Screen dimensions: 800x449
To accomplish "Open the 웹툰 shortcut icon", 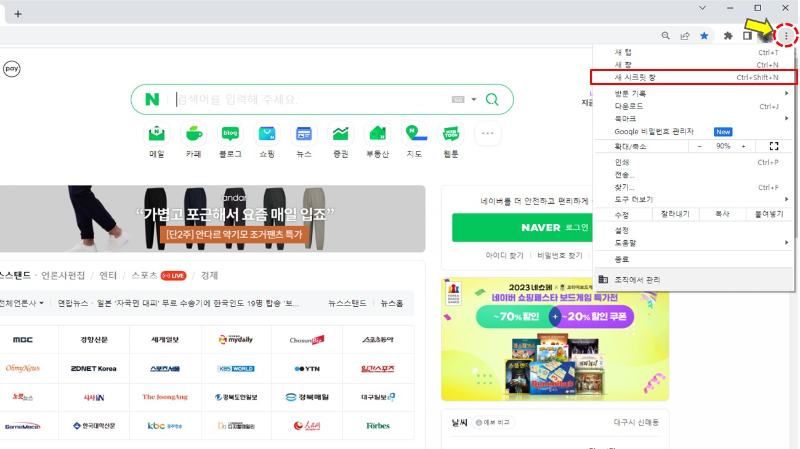I will [x=451, y=134].
